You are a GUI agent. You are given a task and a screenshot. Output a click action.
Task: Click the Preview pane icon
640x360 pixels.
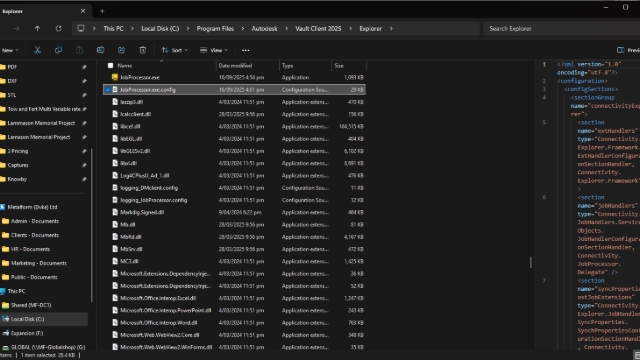[x=620, y=50]
